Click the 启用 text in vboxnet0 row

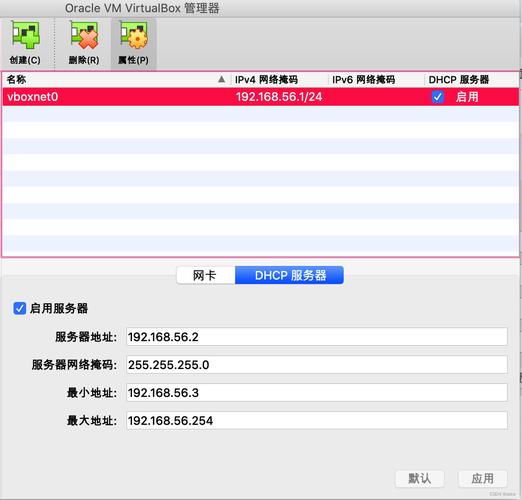[x=467, y=97]
